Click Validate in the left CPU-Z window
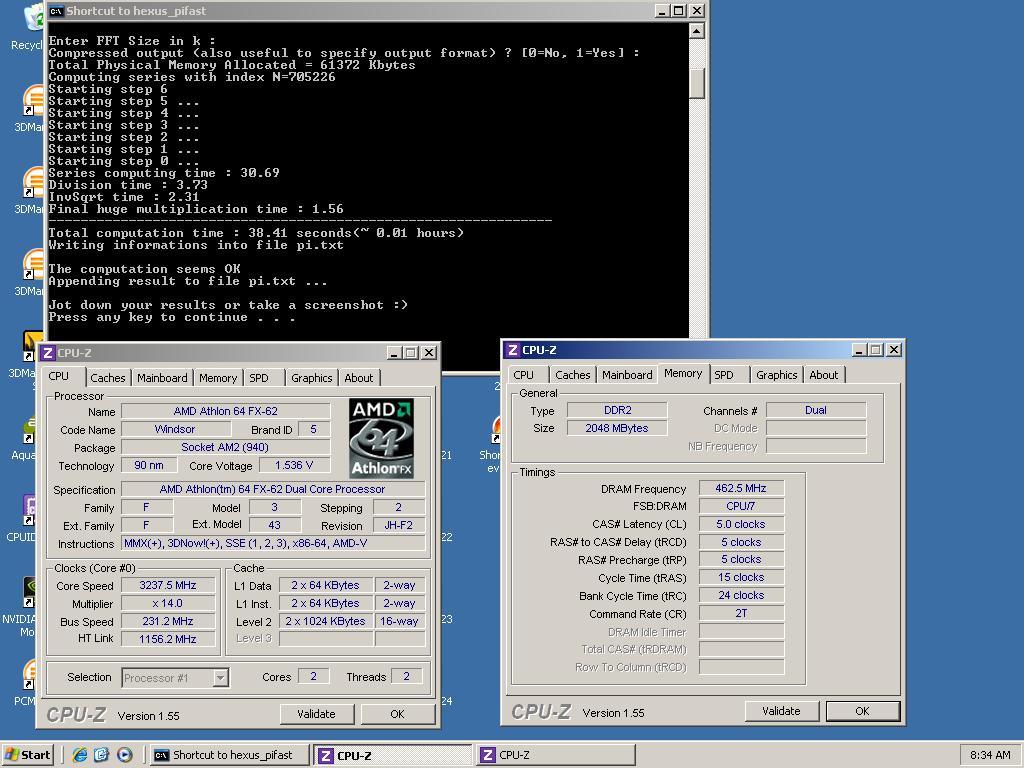 coord(316,714)
